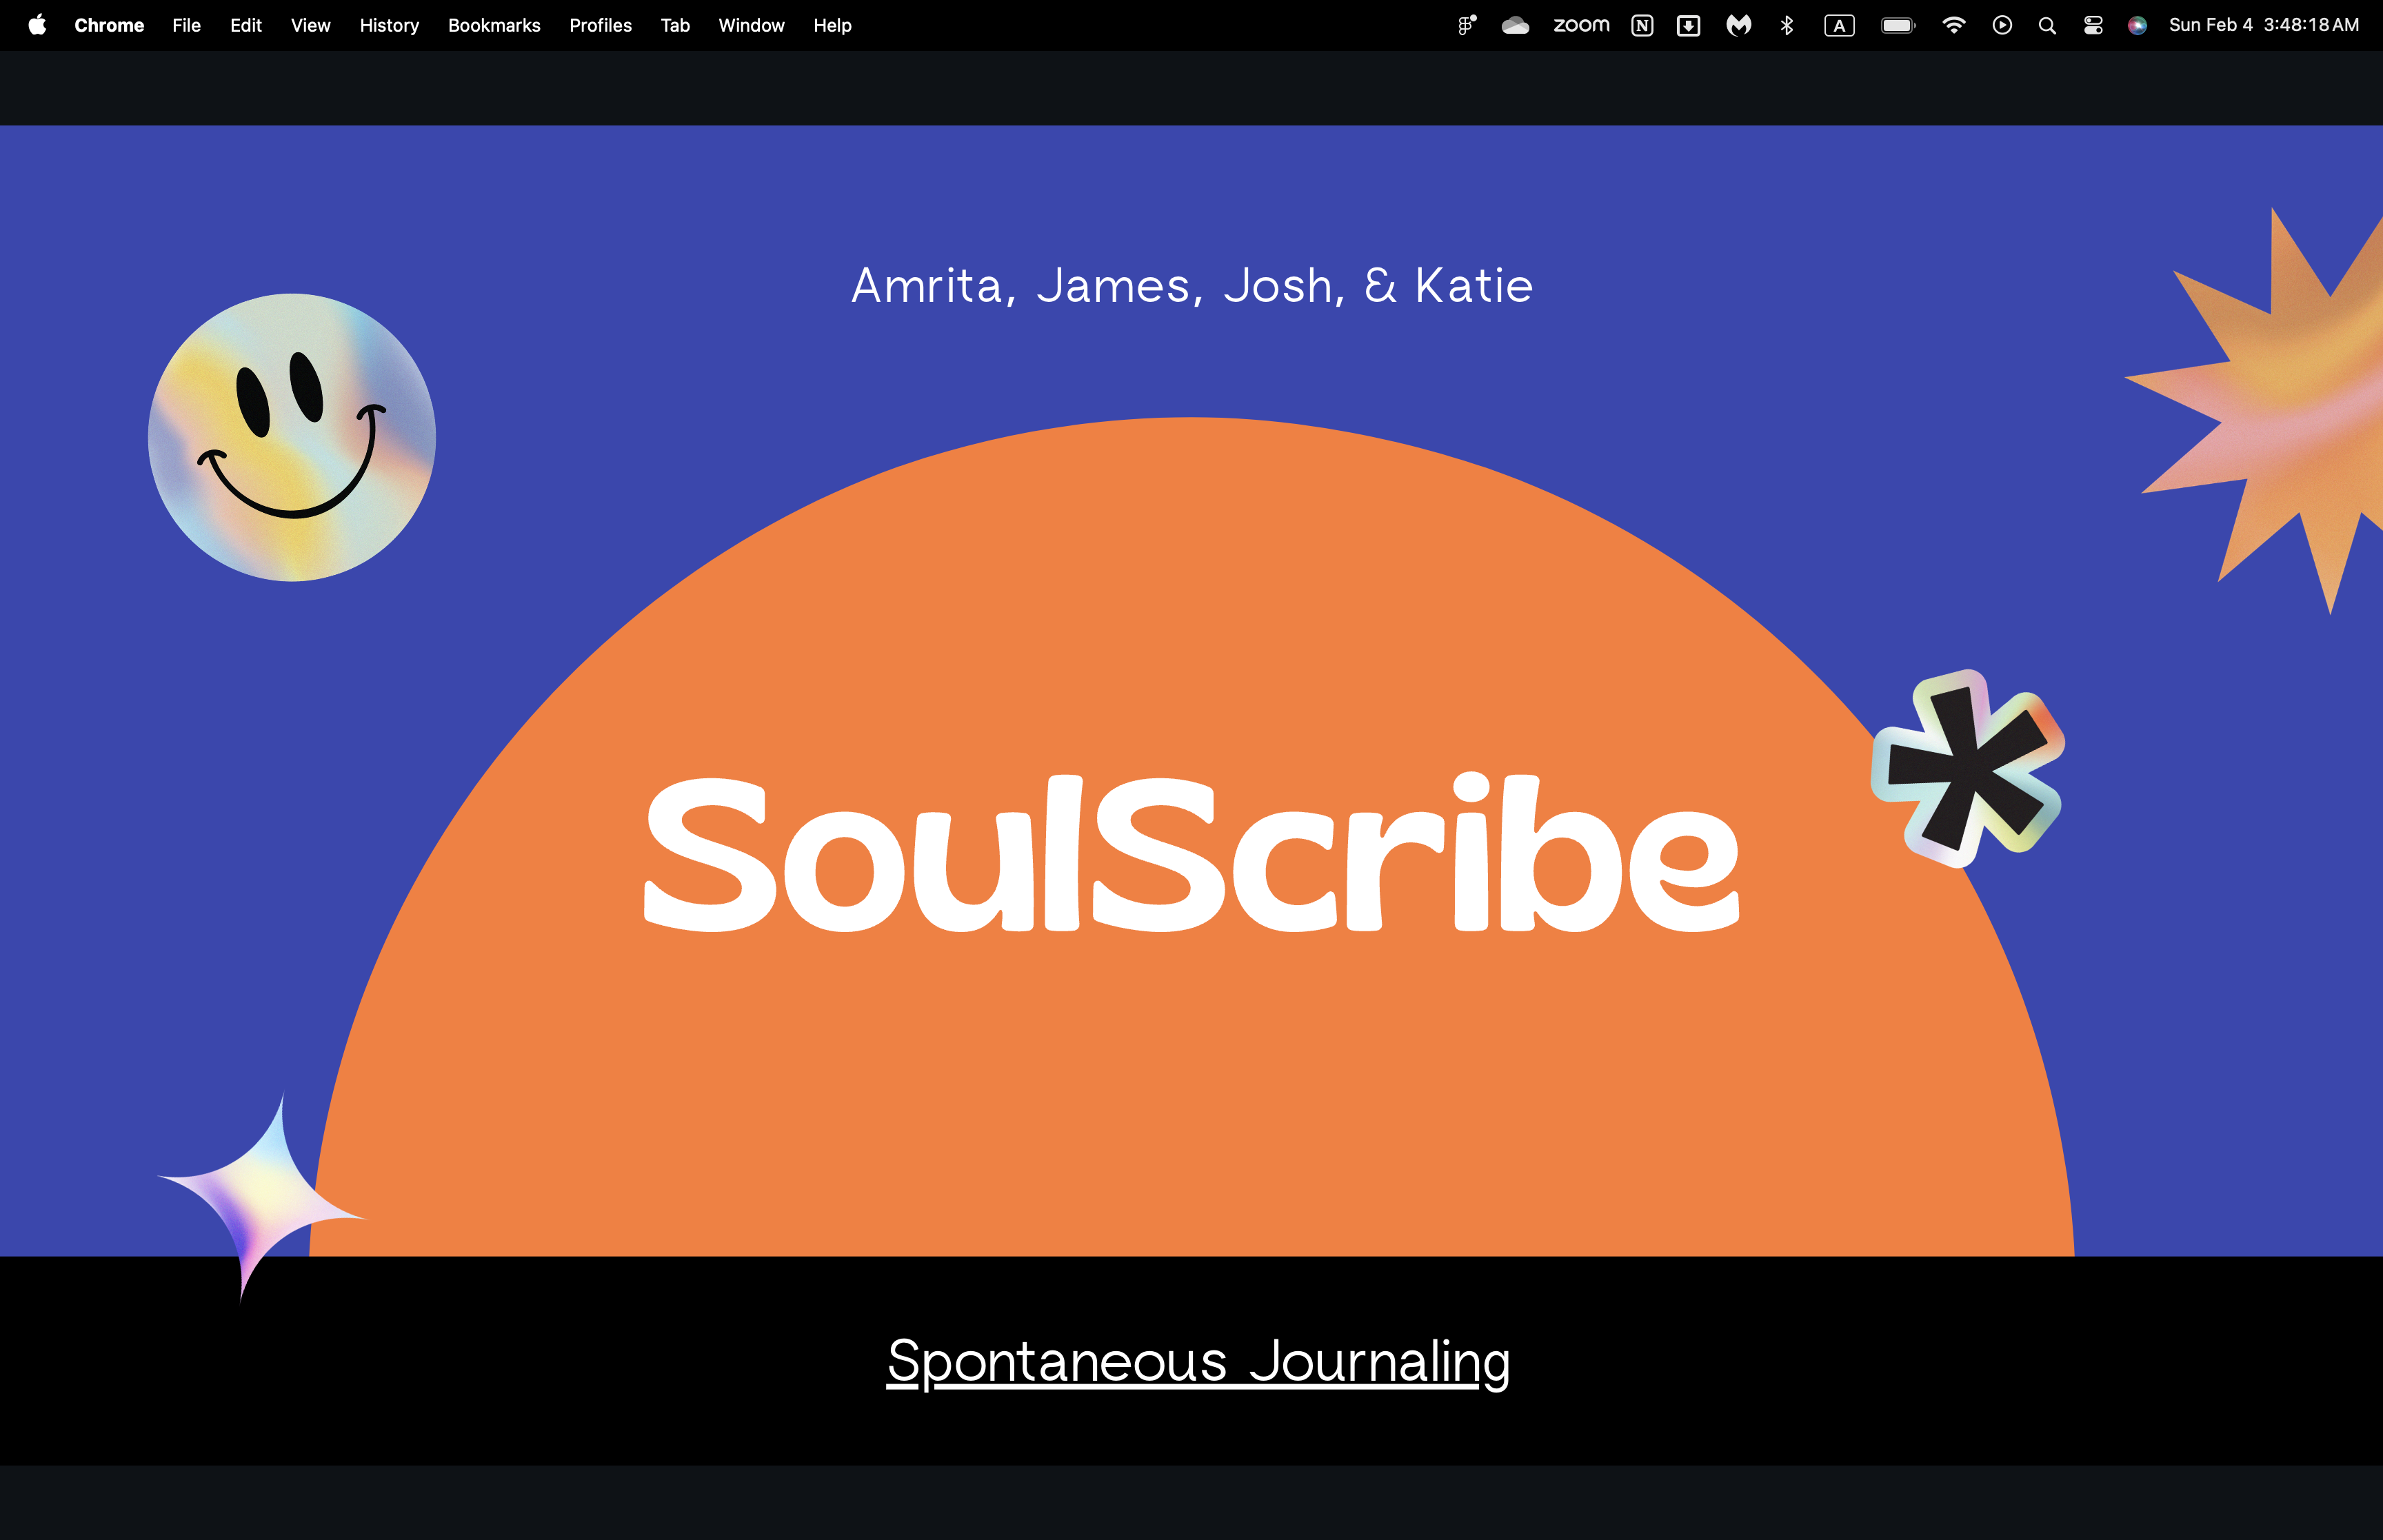Image resolution: width=2383 pixels, height=1540 pixels.
Task: Open the Window menu
Action: (751, 25)
